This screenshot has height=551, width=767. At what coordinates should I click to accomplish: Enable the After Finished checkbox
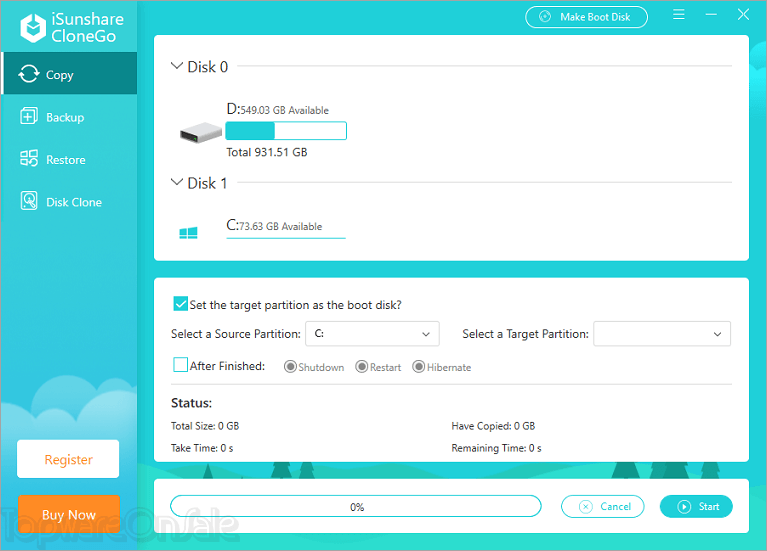(x=180, y=365)
